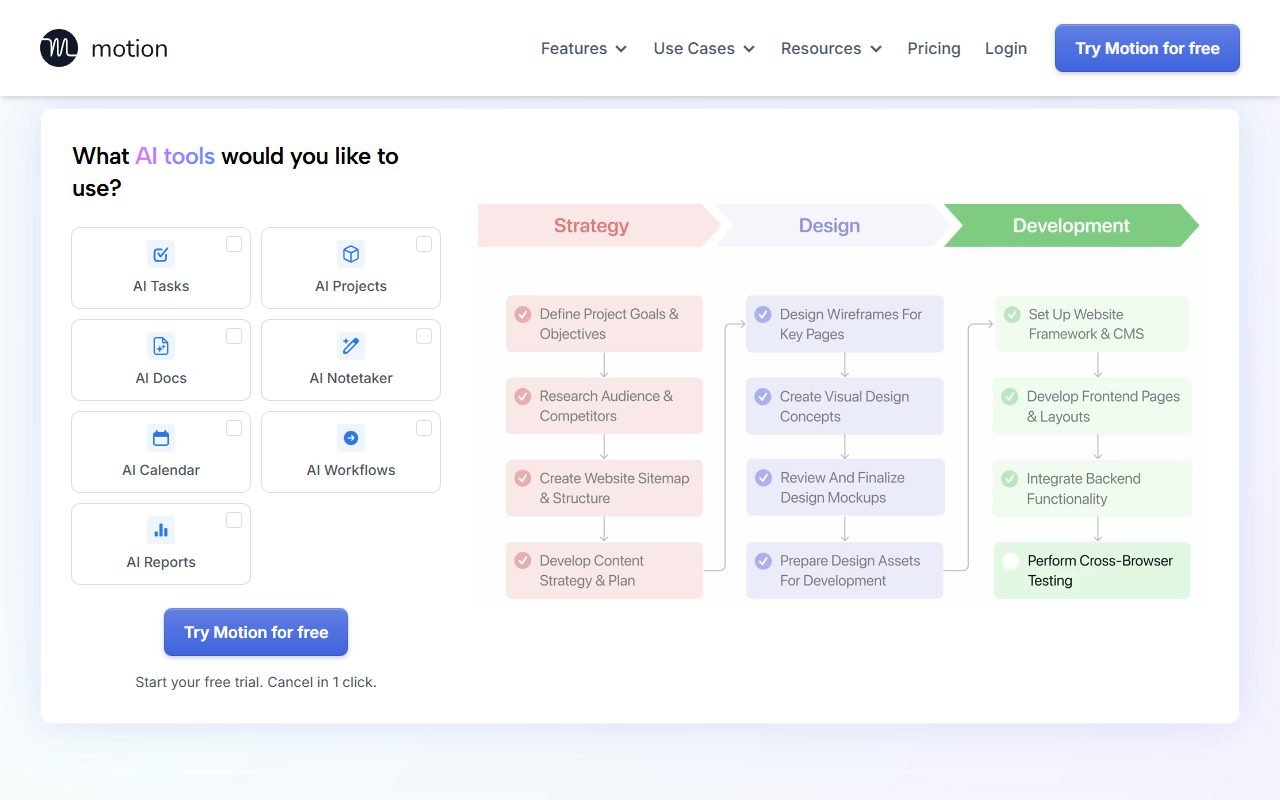Screen dimensions: 1280x800
Task: Click the Motion logo icon
Action: [59, 48]
